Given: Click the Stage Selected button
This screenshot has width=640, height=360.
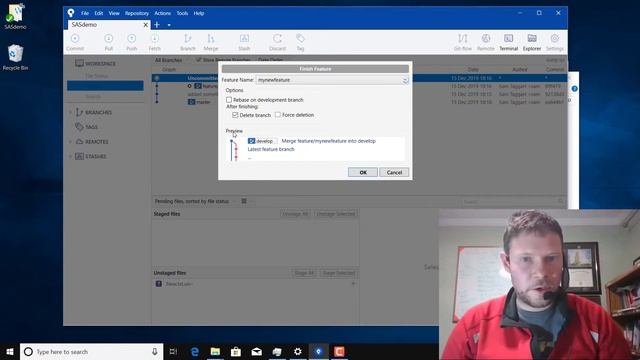Looking at the screenshot, I should 339,273.
